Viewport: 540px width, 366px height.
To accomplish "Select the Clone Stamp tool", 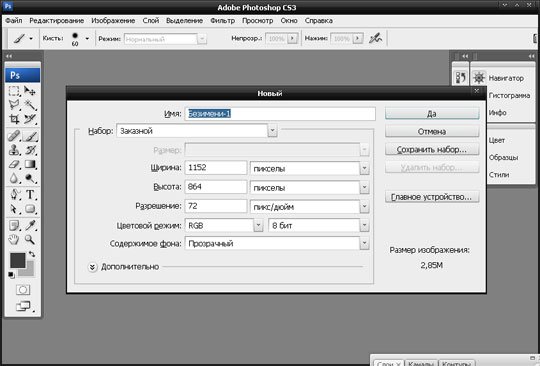I will coord(14,150).
